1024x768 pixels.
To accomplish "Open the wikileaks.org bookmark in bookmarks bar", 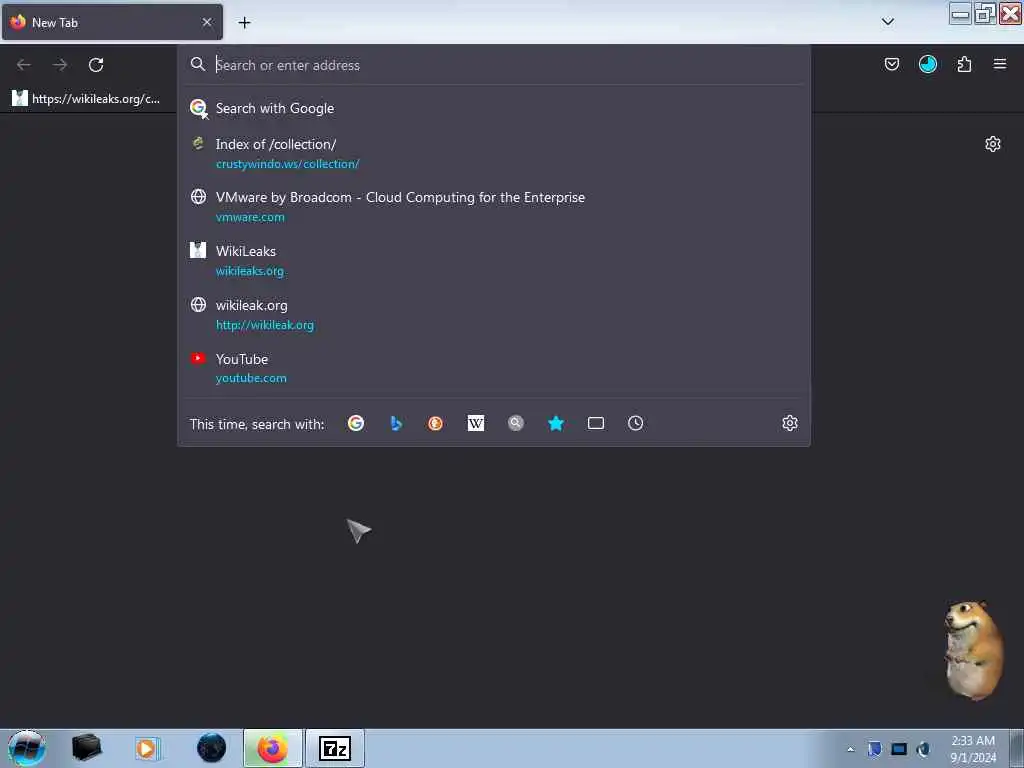I will tap(86, 99).
